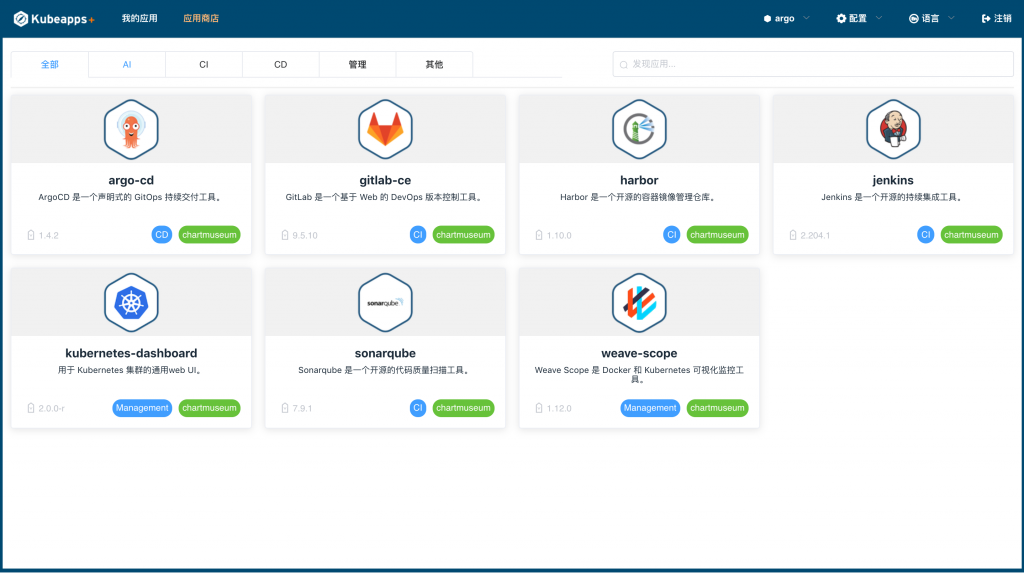Open the harbor lighthouse logo icon
Image resolution: width=1024 pixels, height=573 pixels.
[x=639, y=129]
